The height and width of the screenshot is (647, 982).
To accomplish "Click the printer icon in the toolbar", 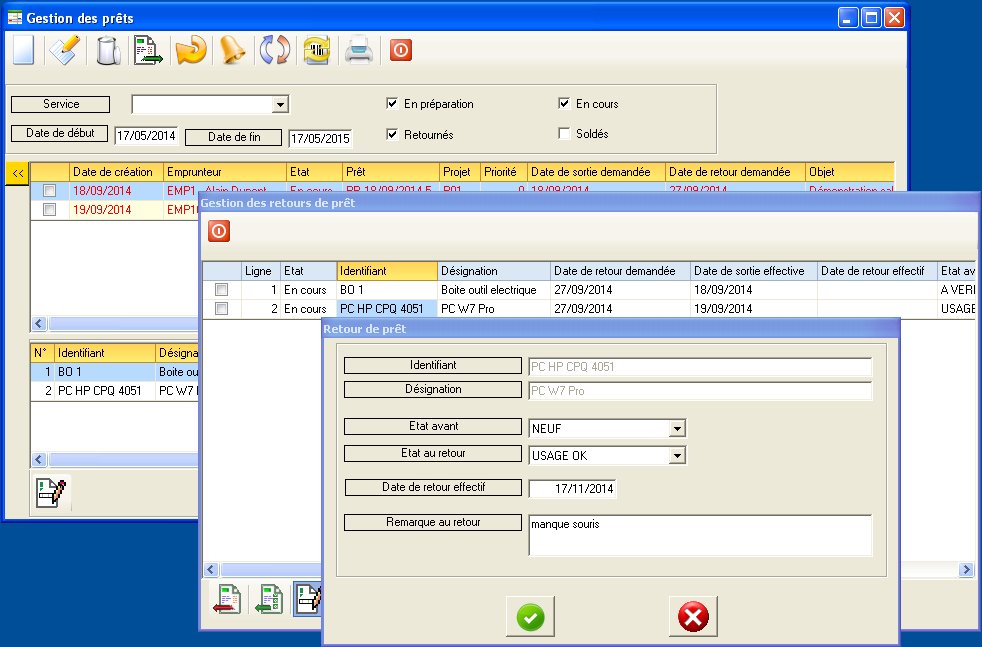I will tap(359, 50).
